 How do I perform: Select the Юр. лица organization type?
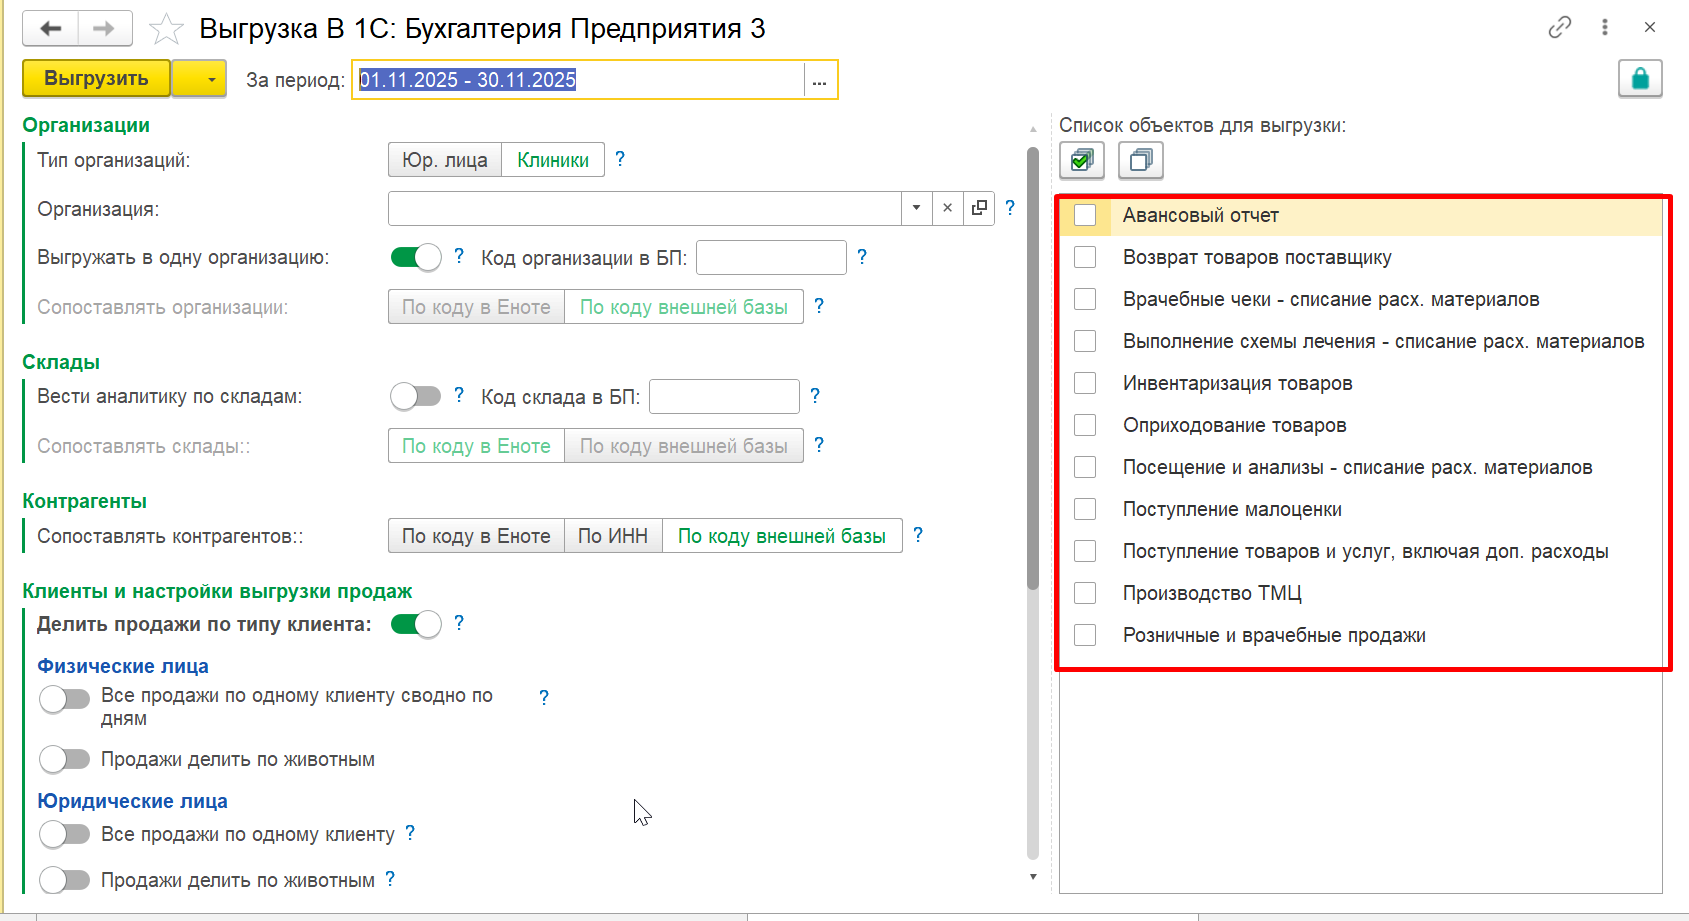[445, 160]
